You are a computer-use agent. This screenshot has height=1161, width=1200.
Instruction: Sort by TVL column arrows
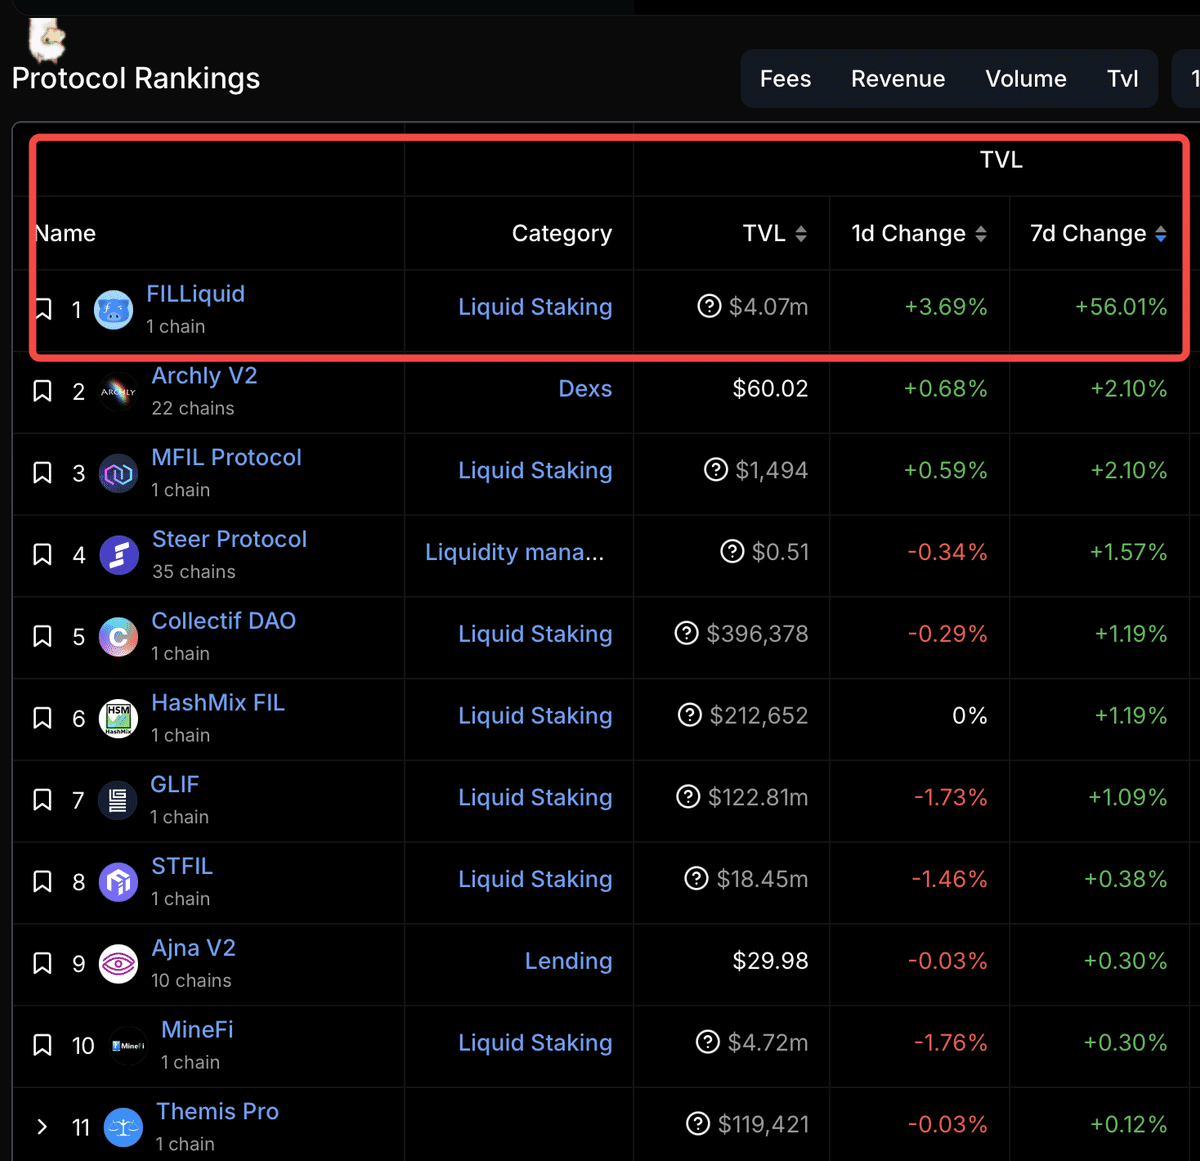pyautogui.click(x=801, y=234)
